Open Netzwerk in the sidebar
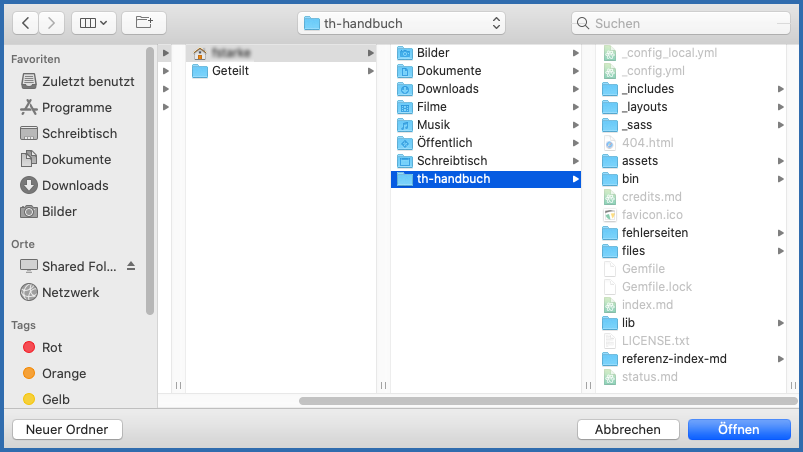803x452 pixels. [x=59, y=292]
